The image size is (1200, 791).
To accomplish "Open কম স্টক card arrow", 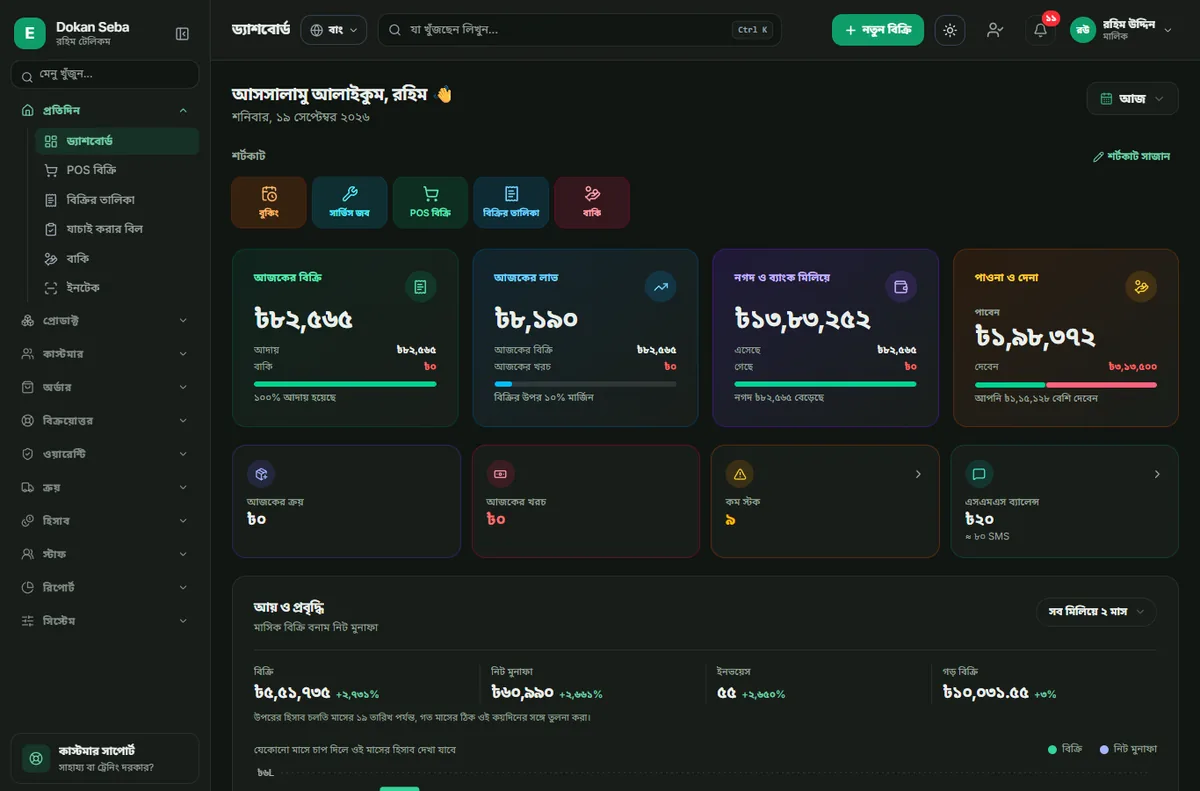I will (x=918, y=474).
